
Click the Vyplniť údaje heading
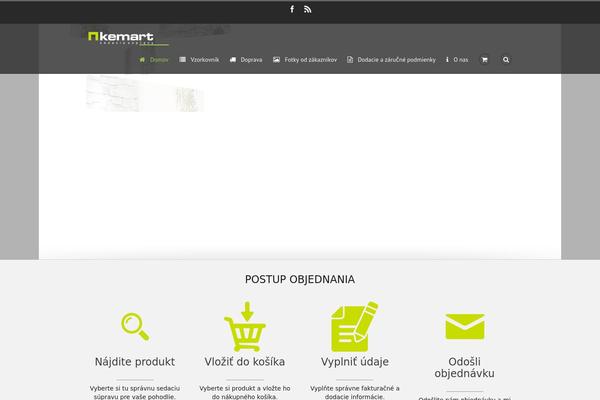coord(355,362)
